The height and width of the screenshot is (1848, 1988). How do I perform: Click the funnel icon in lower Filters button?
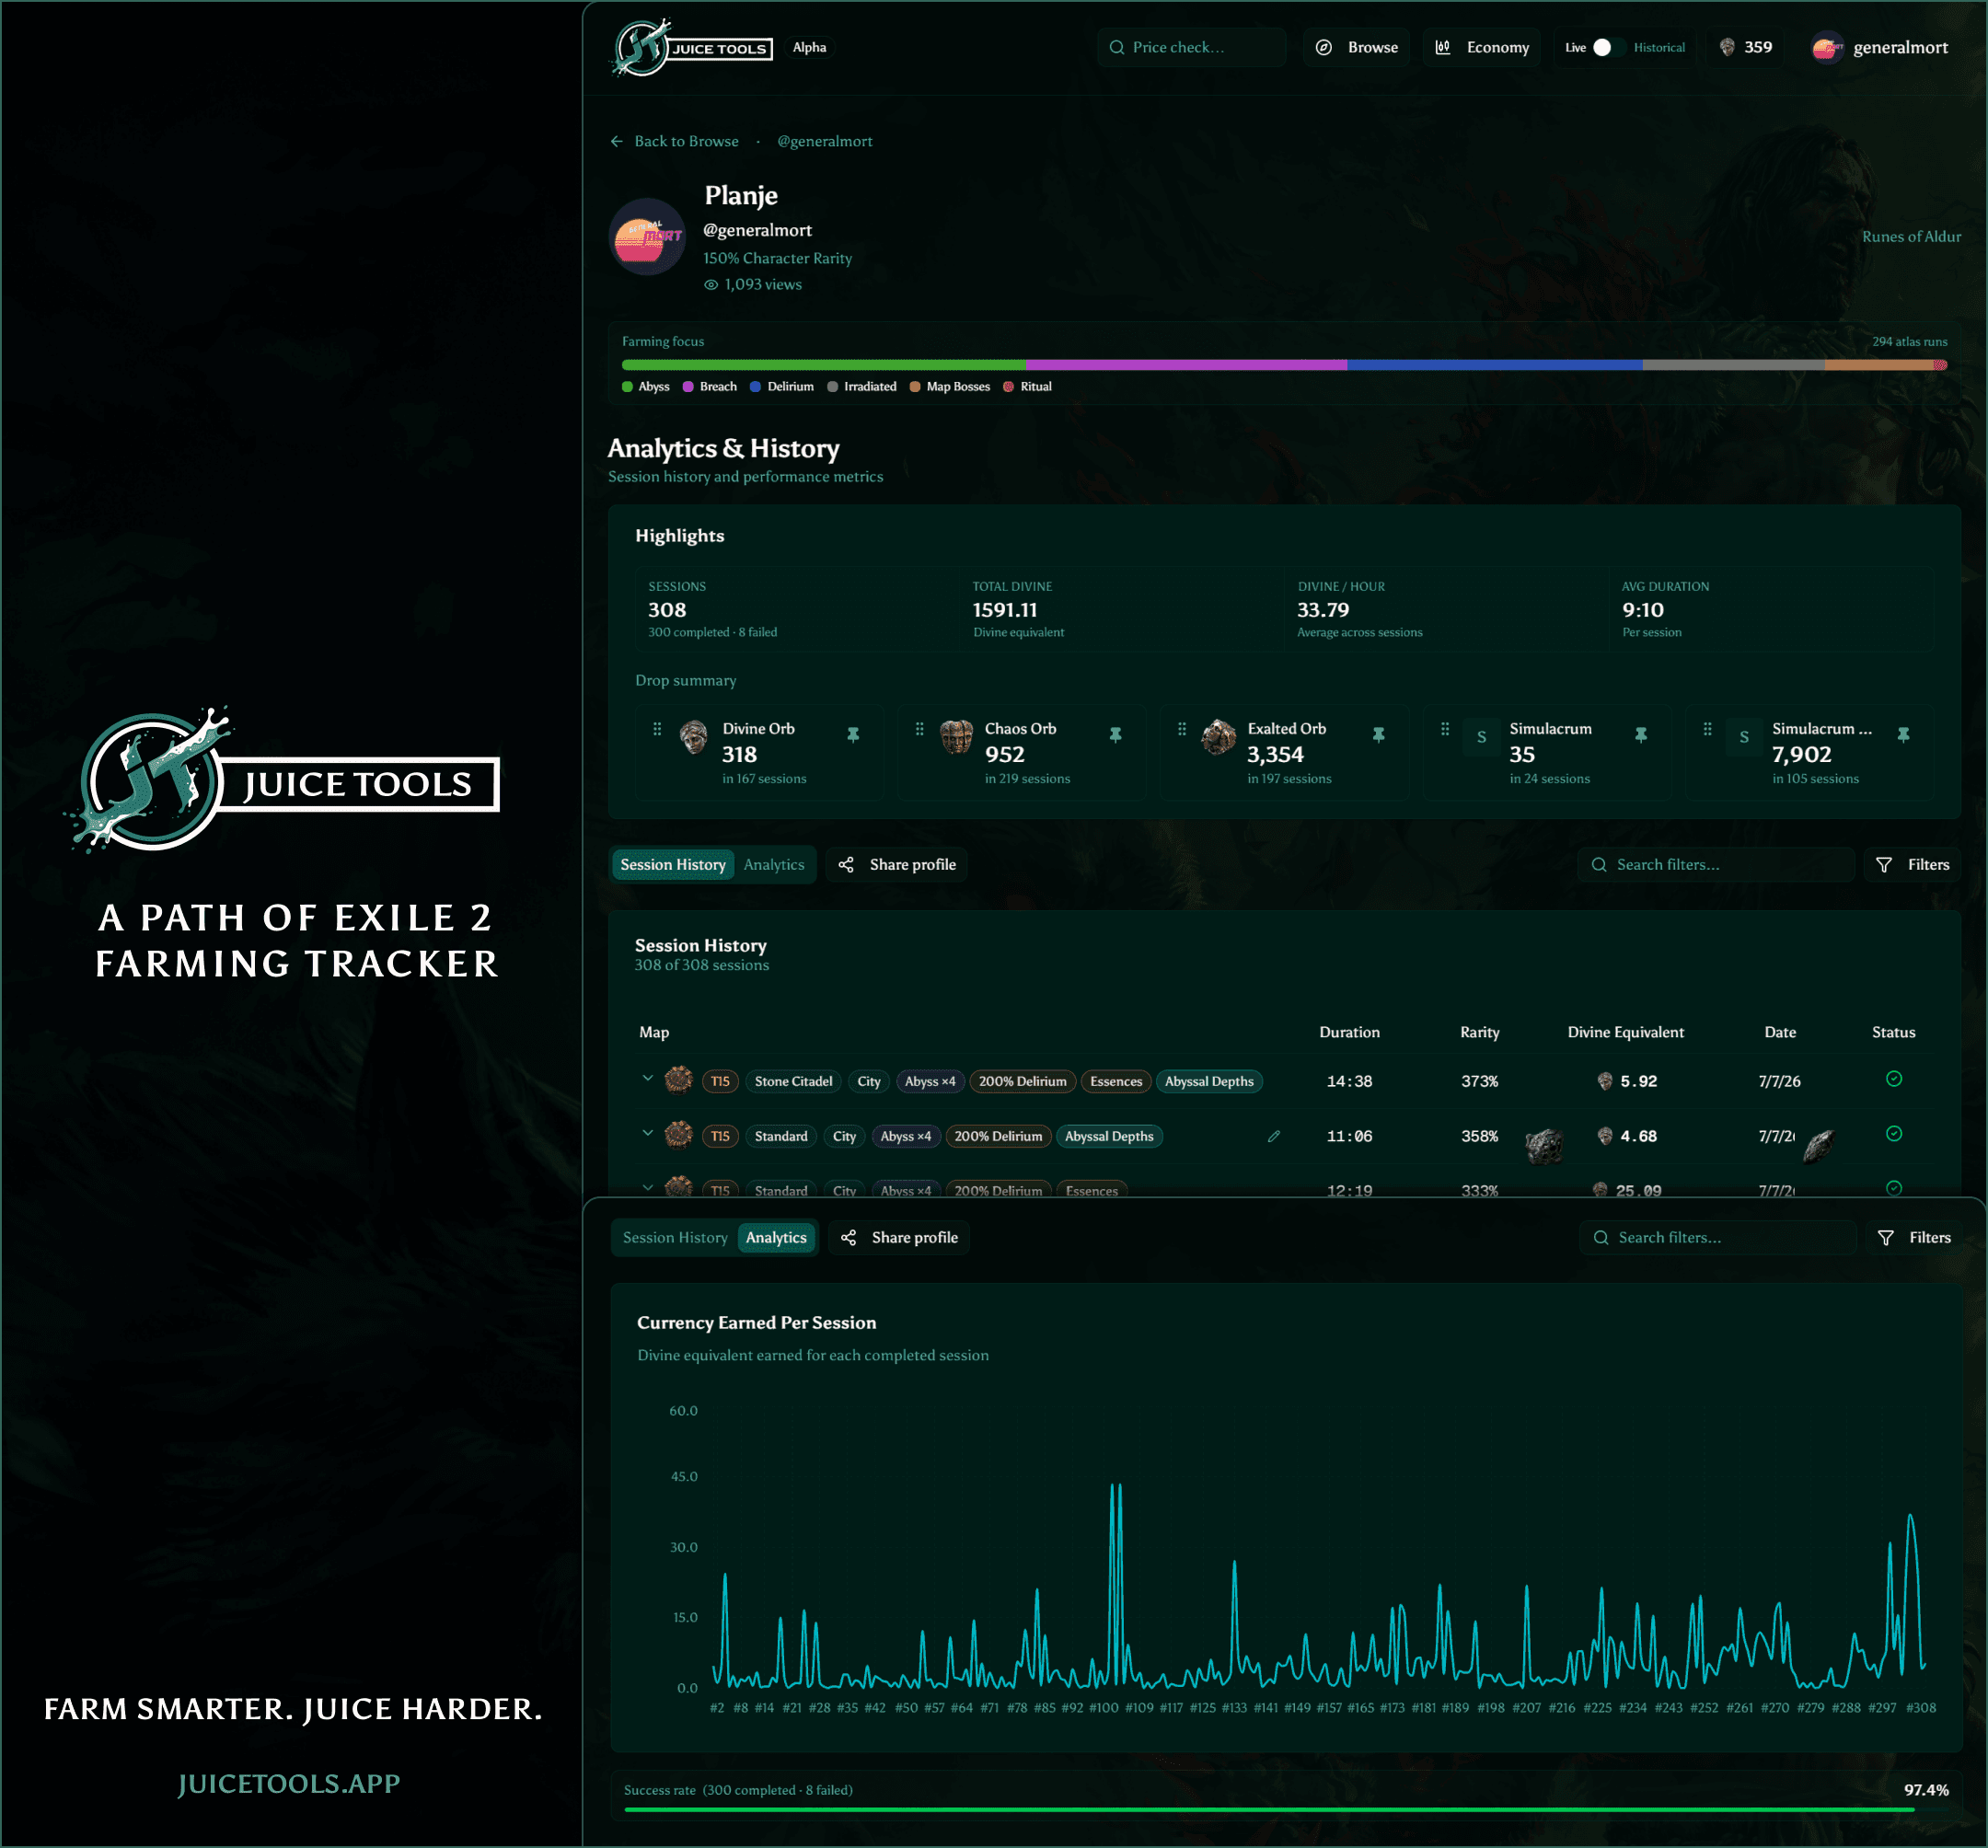pyautogui.click(x=1886, y=1238)
